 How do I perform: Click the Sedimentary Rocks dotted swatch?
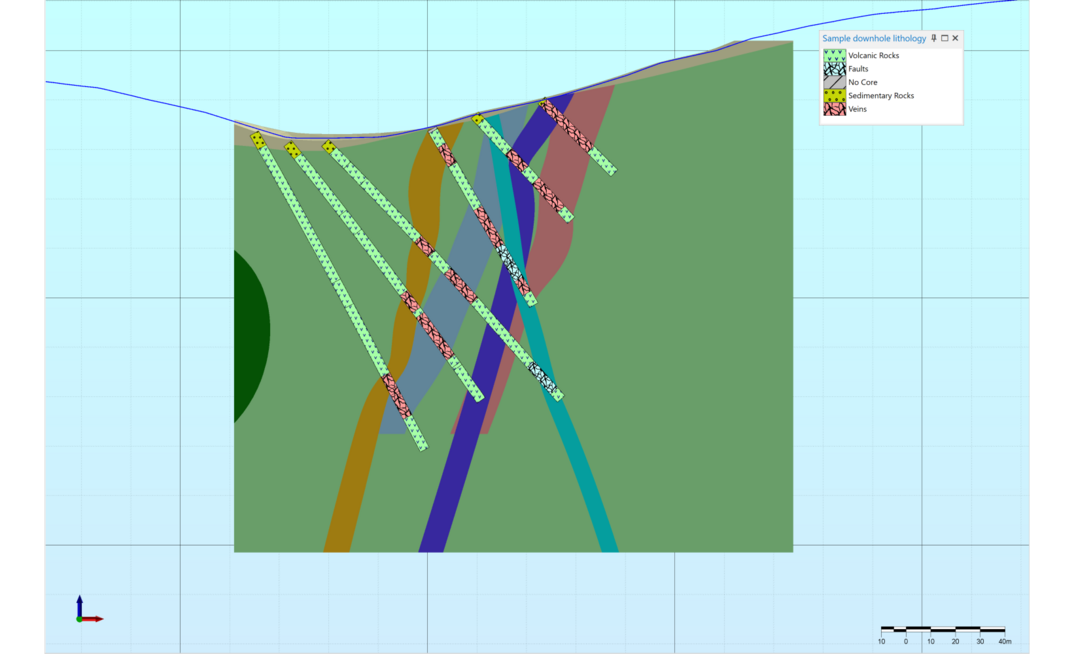835,95
